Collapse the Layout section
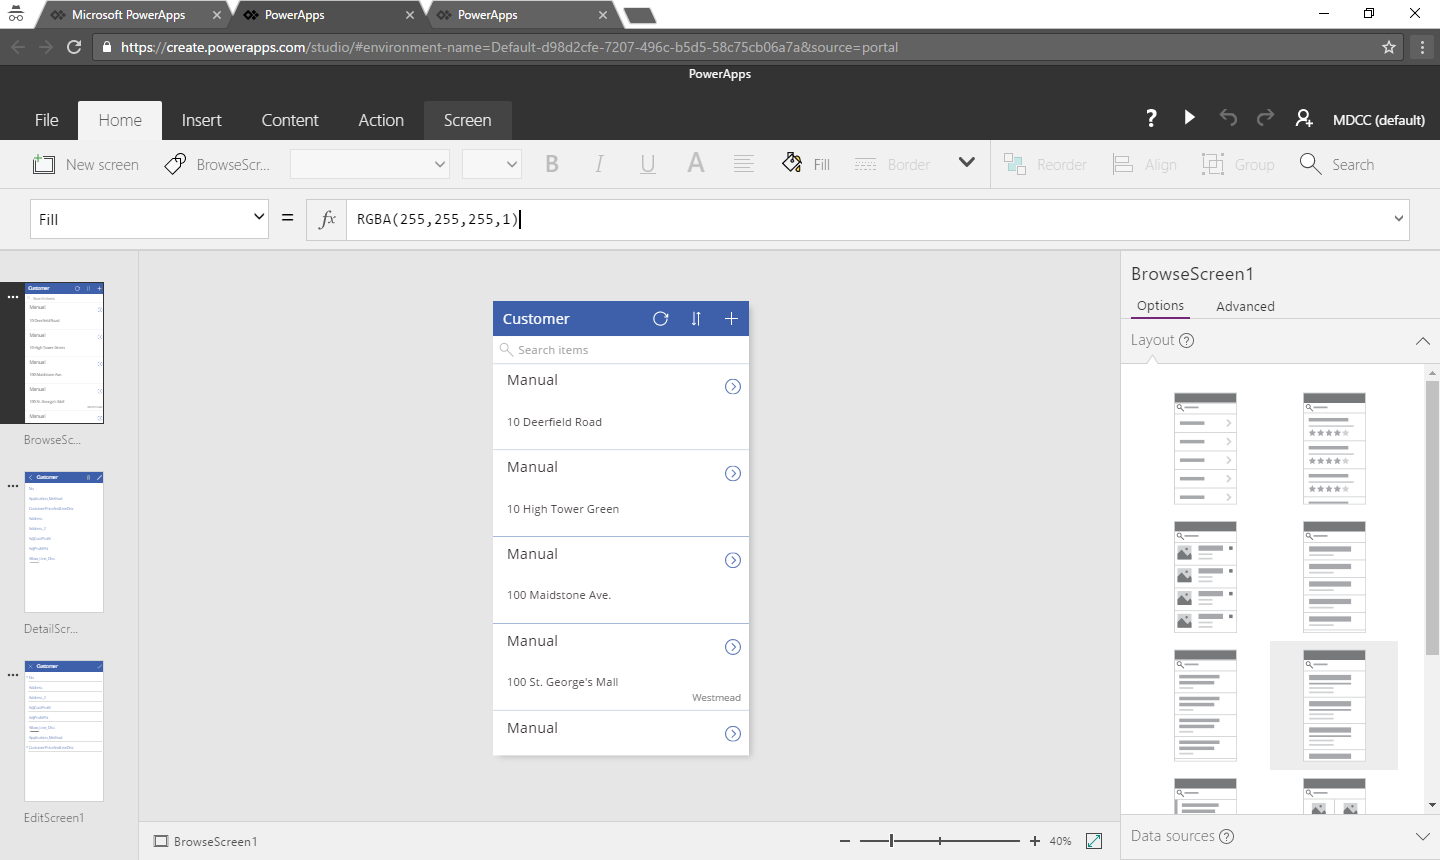The width and height of the screenshot is (1440, 860). [1422, 341]
